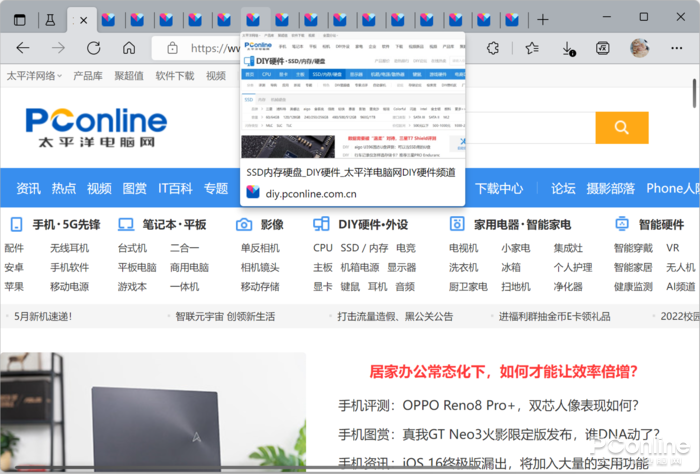Open headline 居家办公常态化下 article

[503, 371]
